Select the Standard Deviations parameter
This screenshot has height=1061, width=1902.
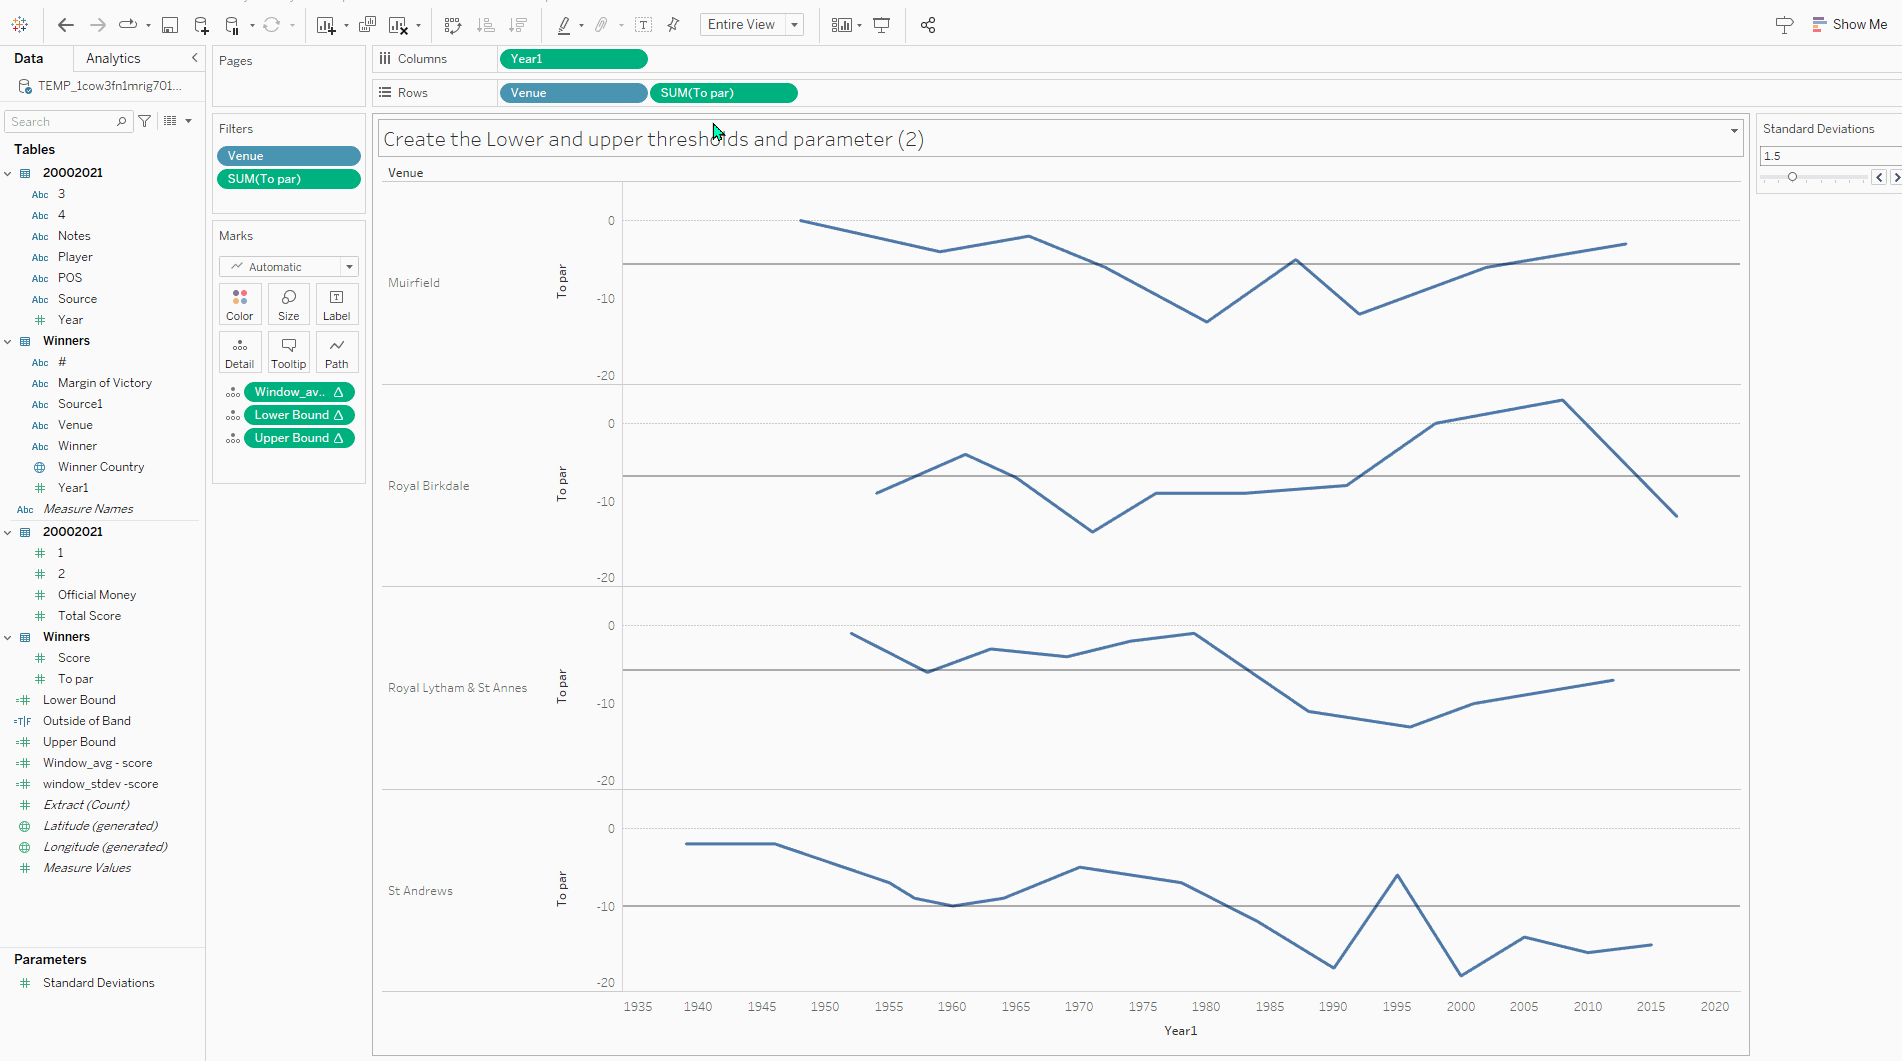(99, 983)
